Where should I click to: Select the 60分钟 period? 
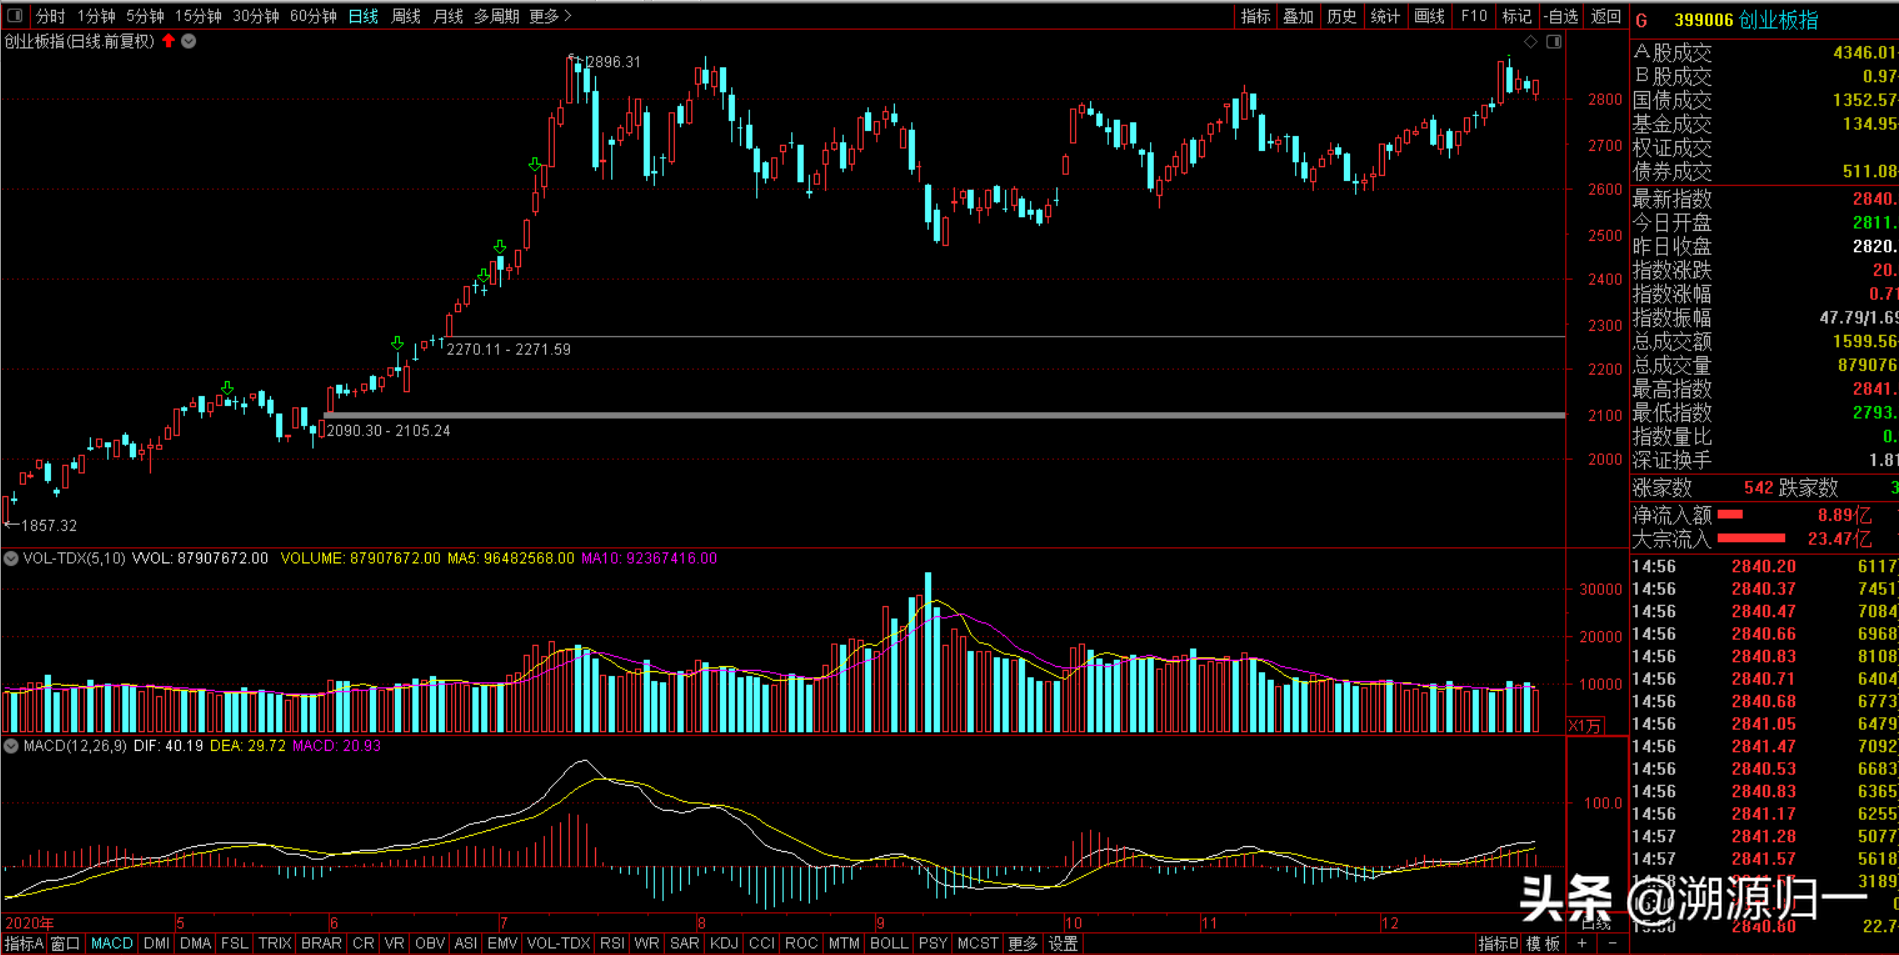coord(313,16)
